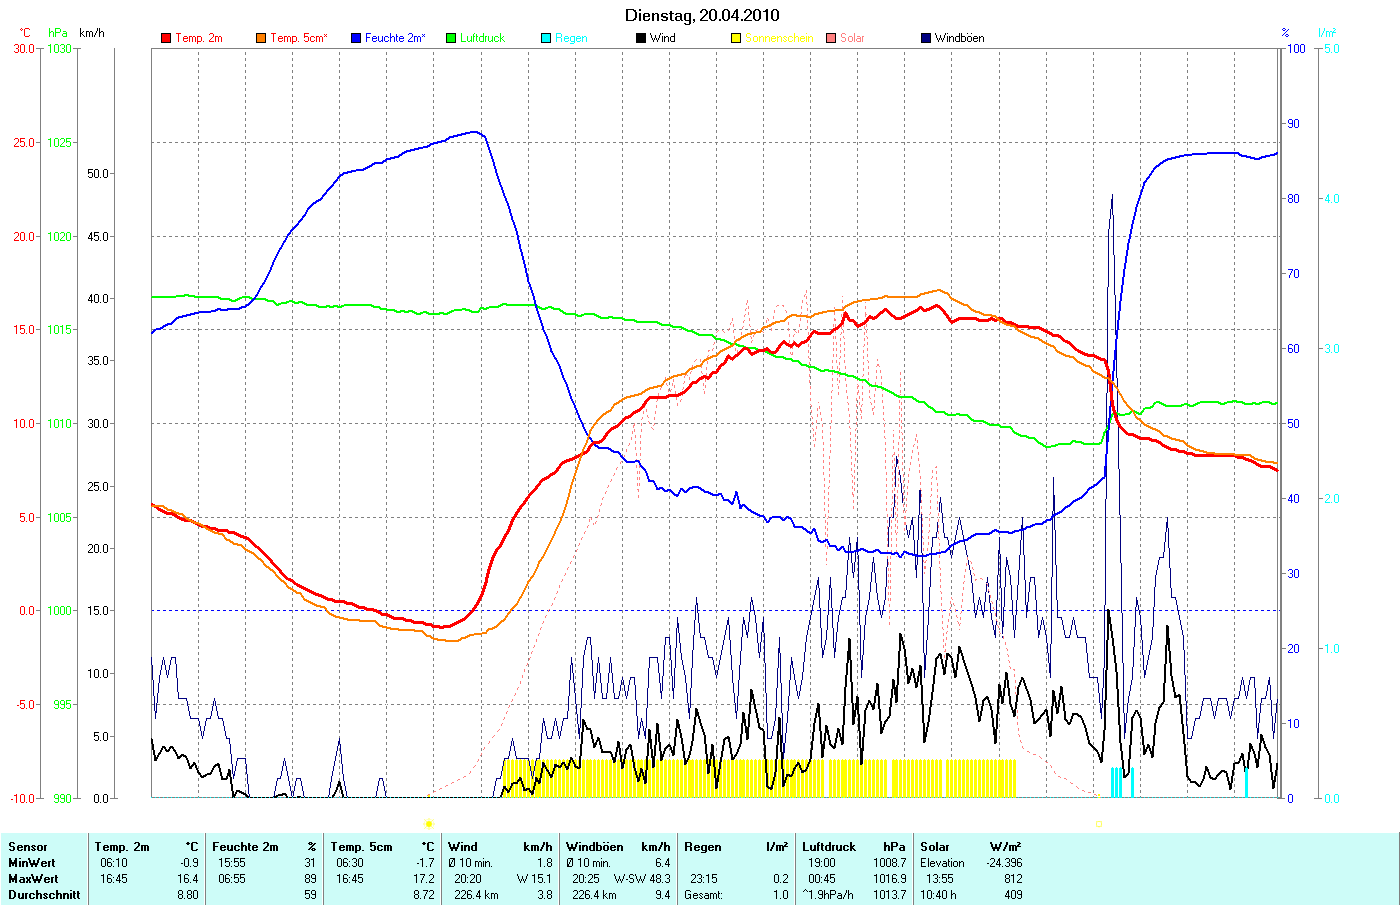Click the 'Durchschnitt' row label
The width and height of the screenshot is (1400, 905).
44,895
